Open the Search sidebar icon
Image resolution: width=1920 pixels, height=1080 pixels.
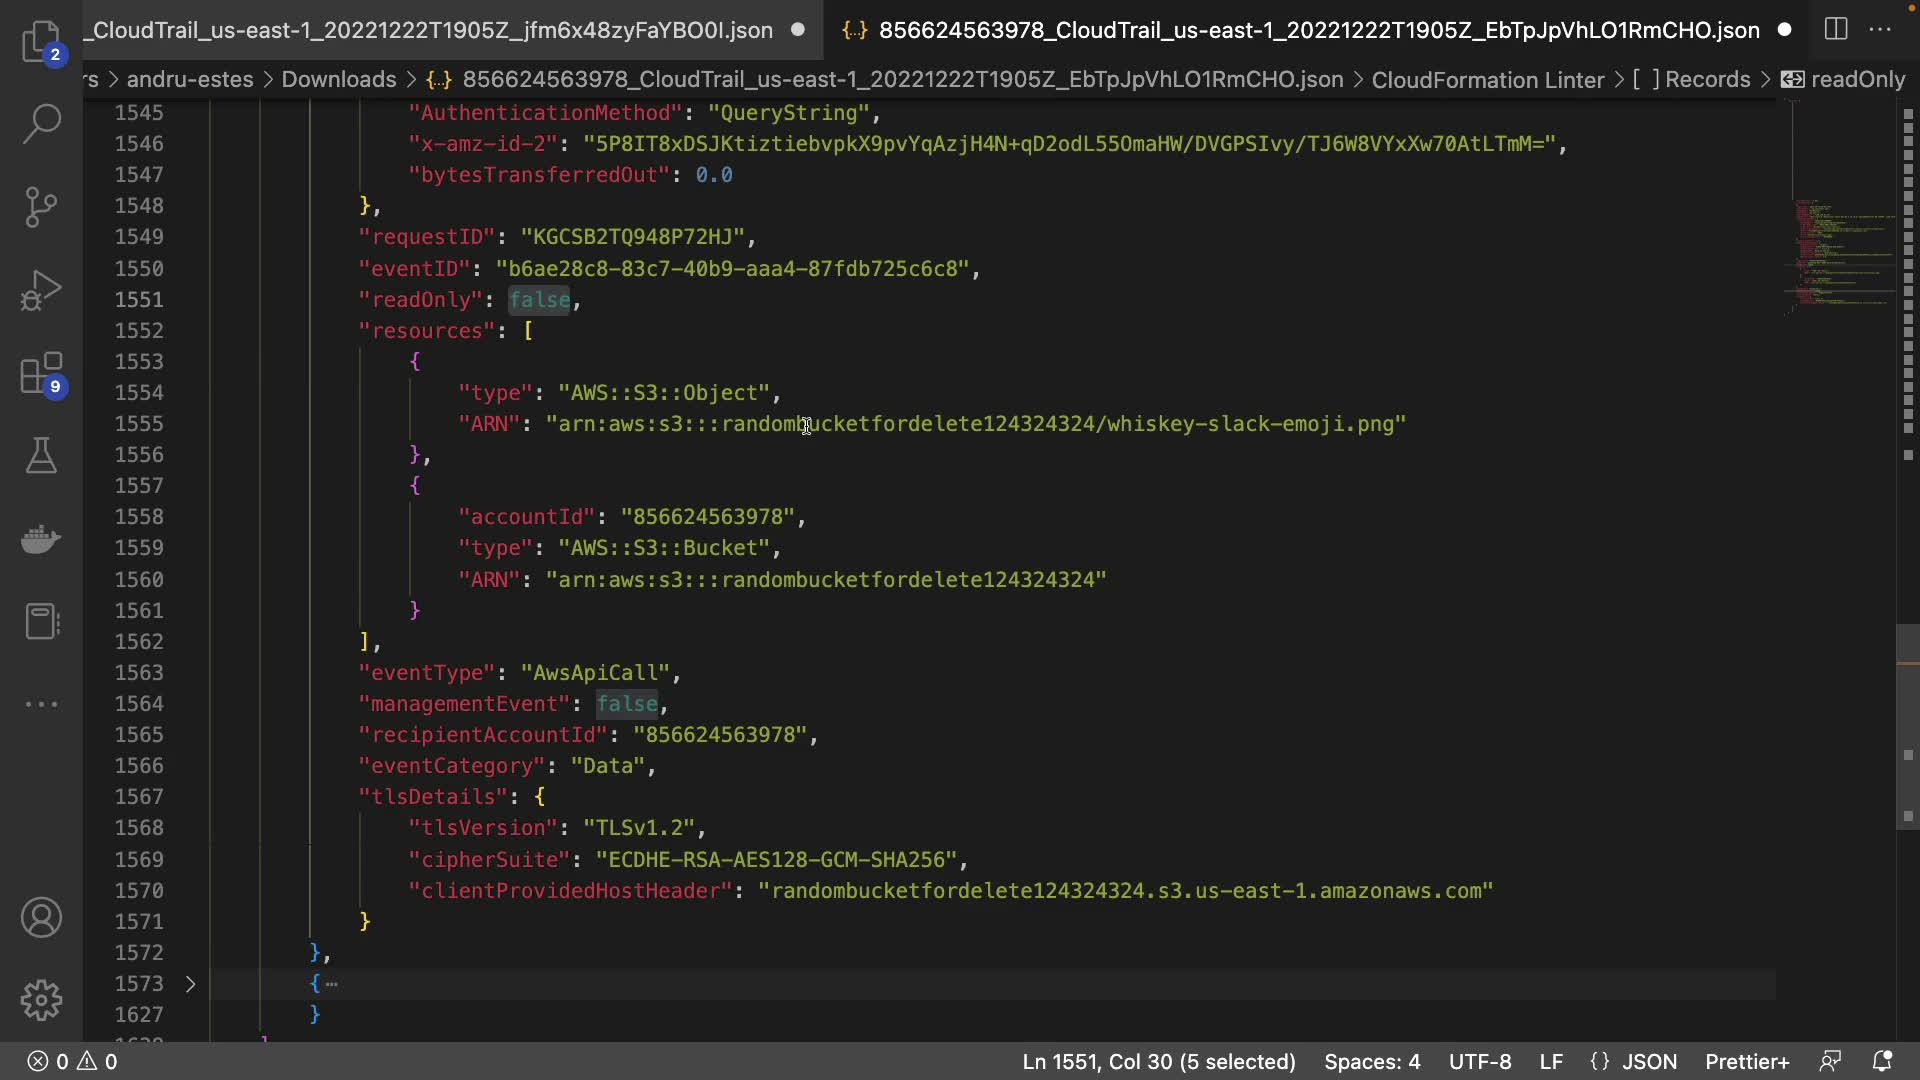point(41,124)
